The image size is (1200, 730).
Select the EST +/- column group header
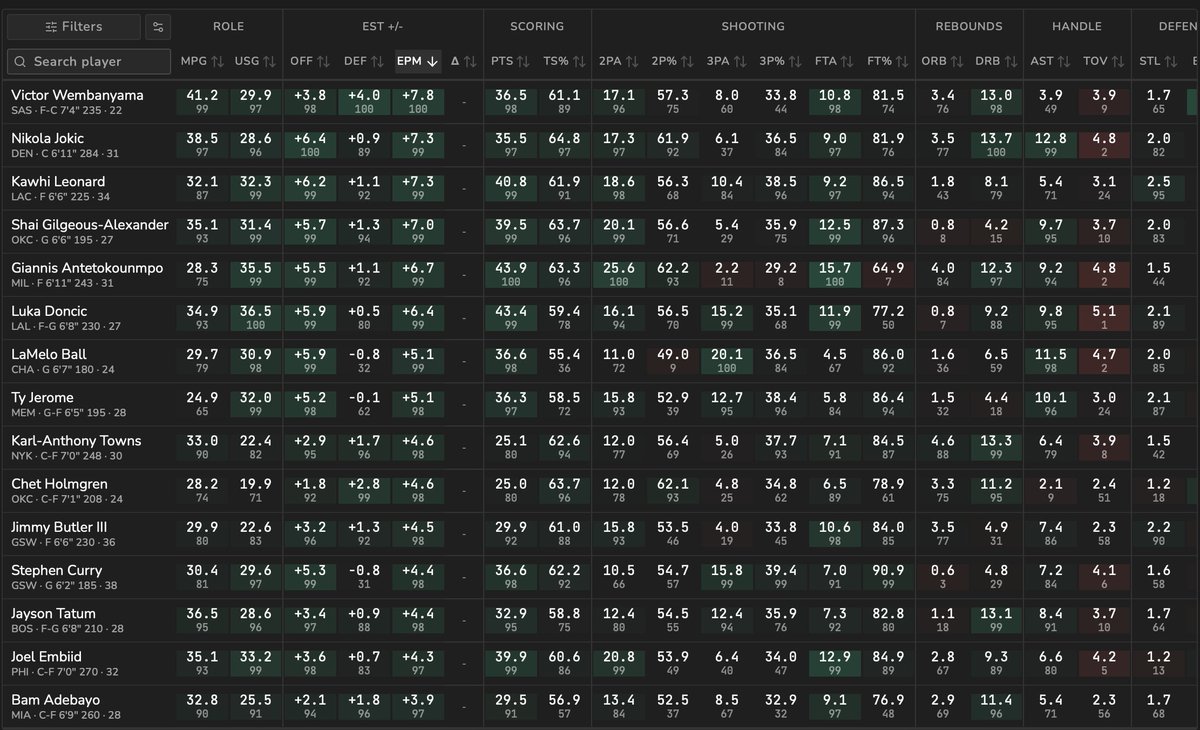click(x=382, y=26)
